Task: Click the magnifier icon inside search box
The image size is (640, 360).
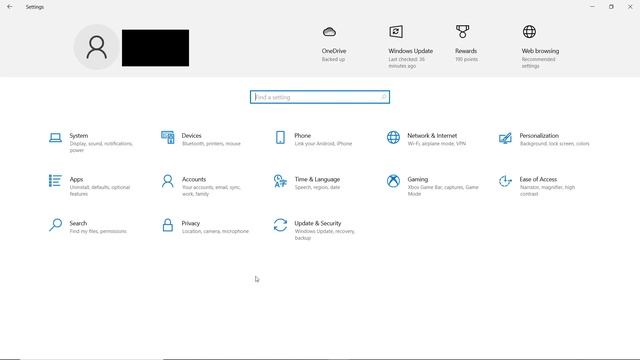Action: pyautogui.click(x=384, y=97)
